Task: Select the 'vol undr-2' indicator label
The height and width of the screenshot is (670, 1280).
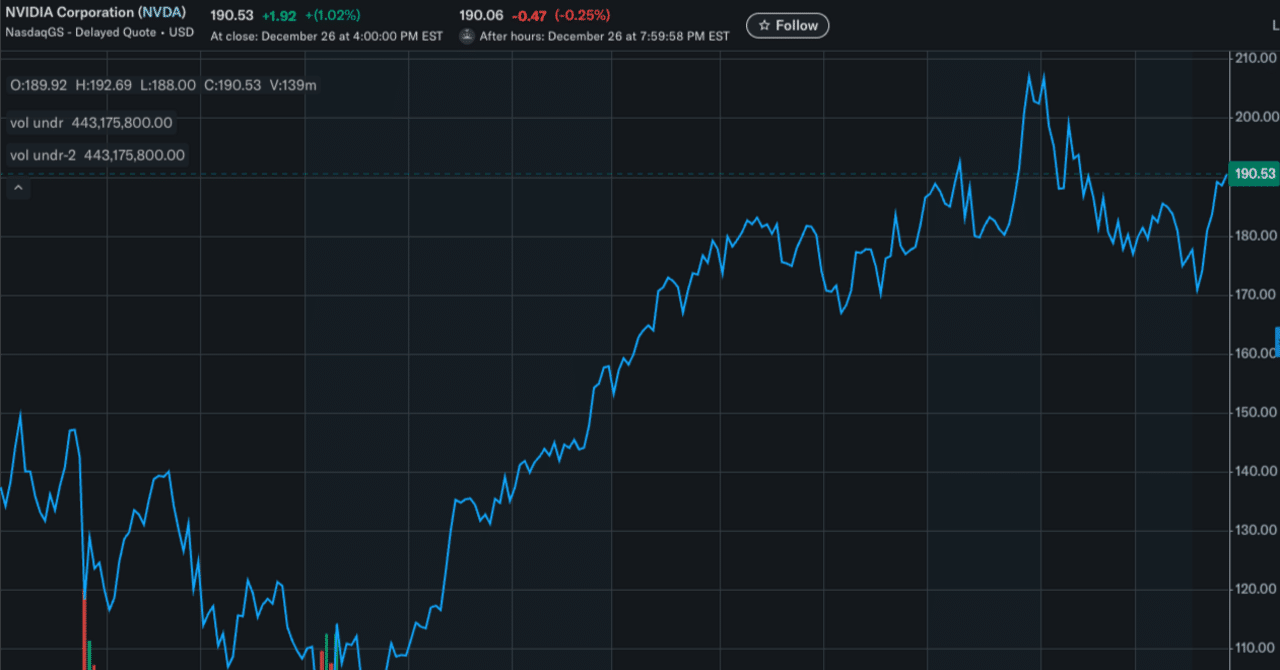Action: [43, 155]
